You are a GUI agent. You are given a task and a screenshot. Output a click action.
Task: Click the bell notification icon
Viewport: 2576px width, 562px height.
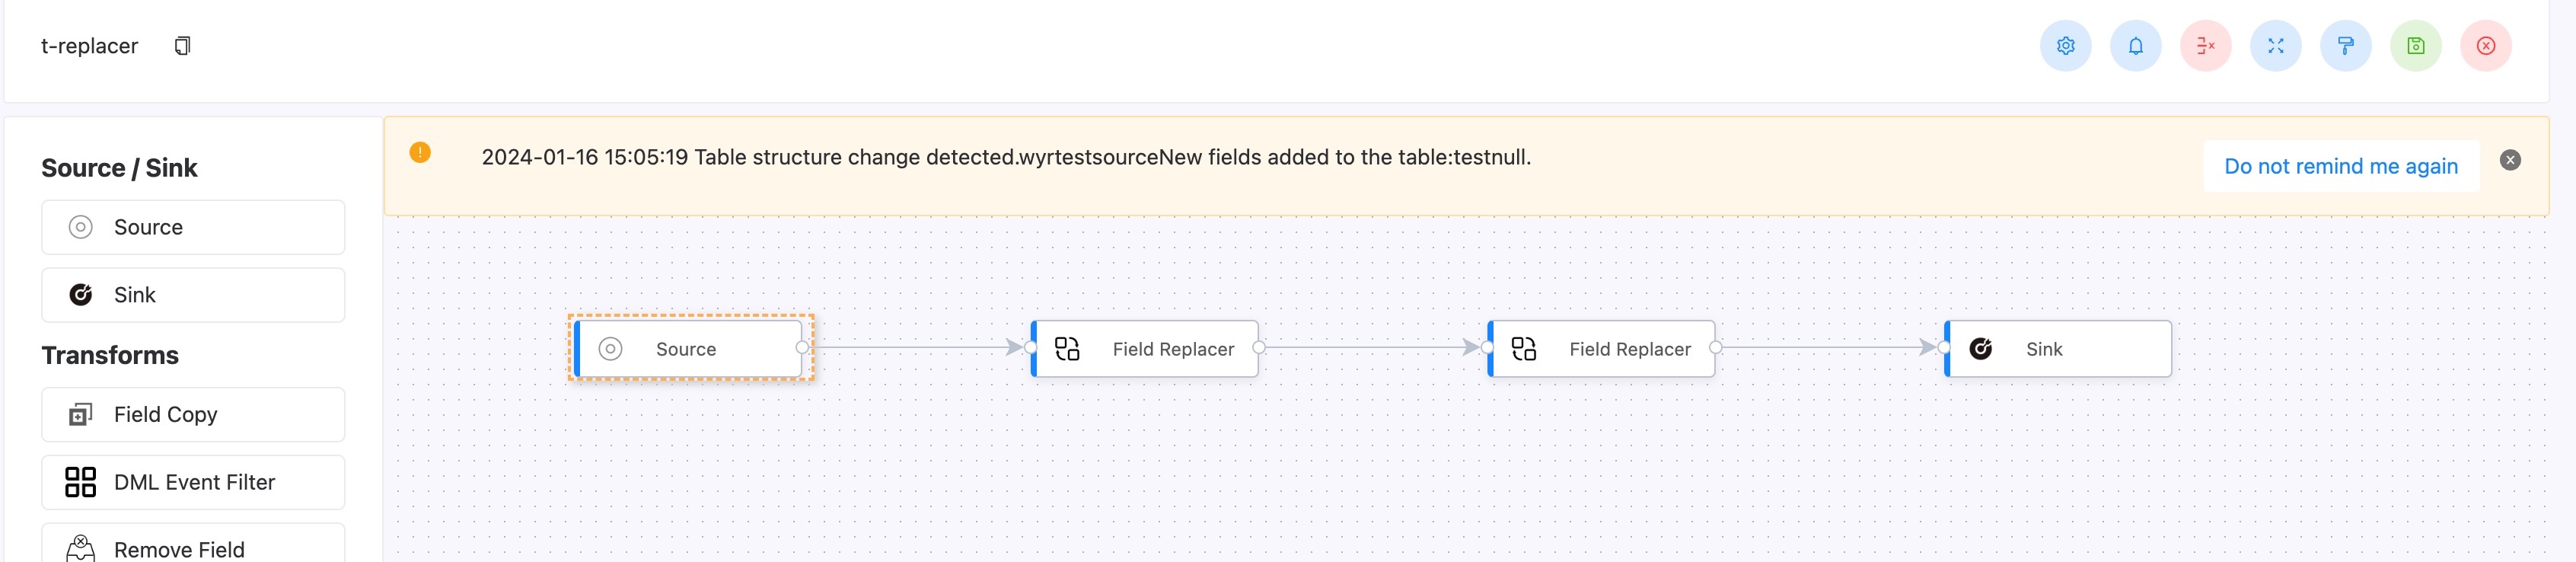tap(2135, 46)
